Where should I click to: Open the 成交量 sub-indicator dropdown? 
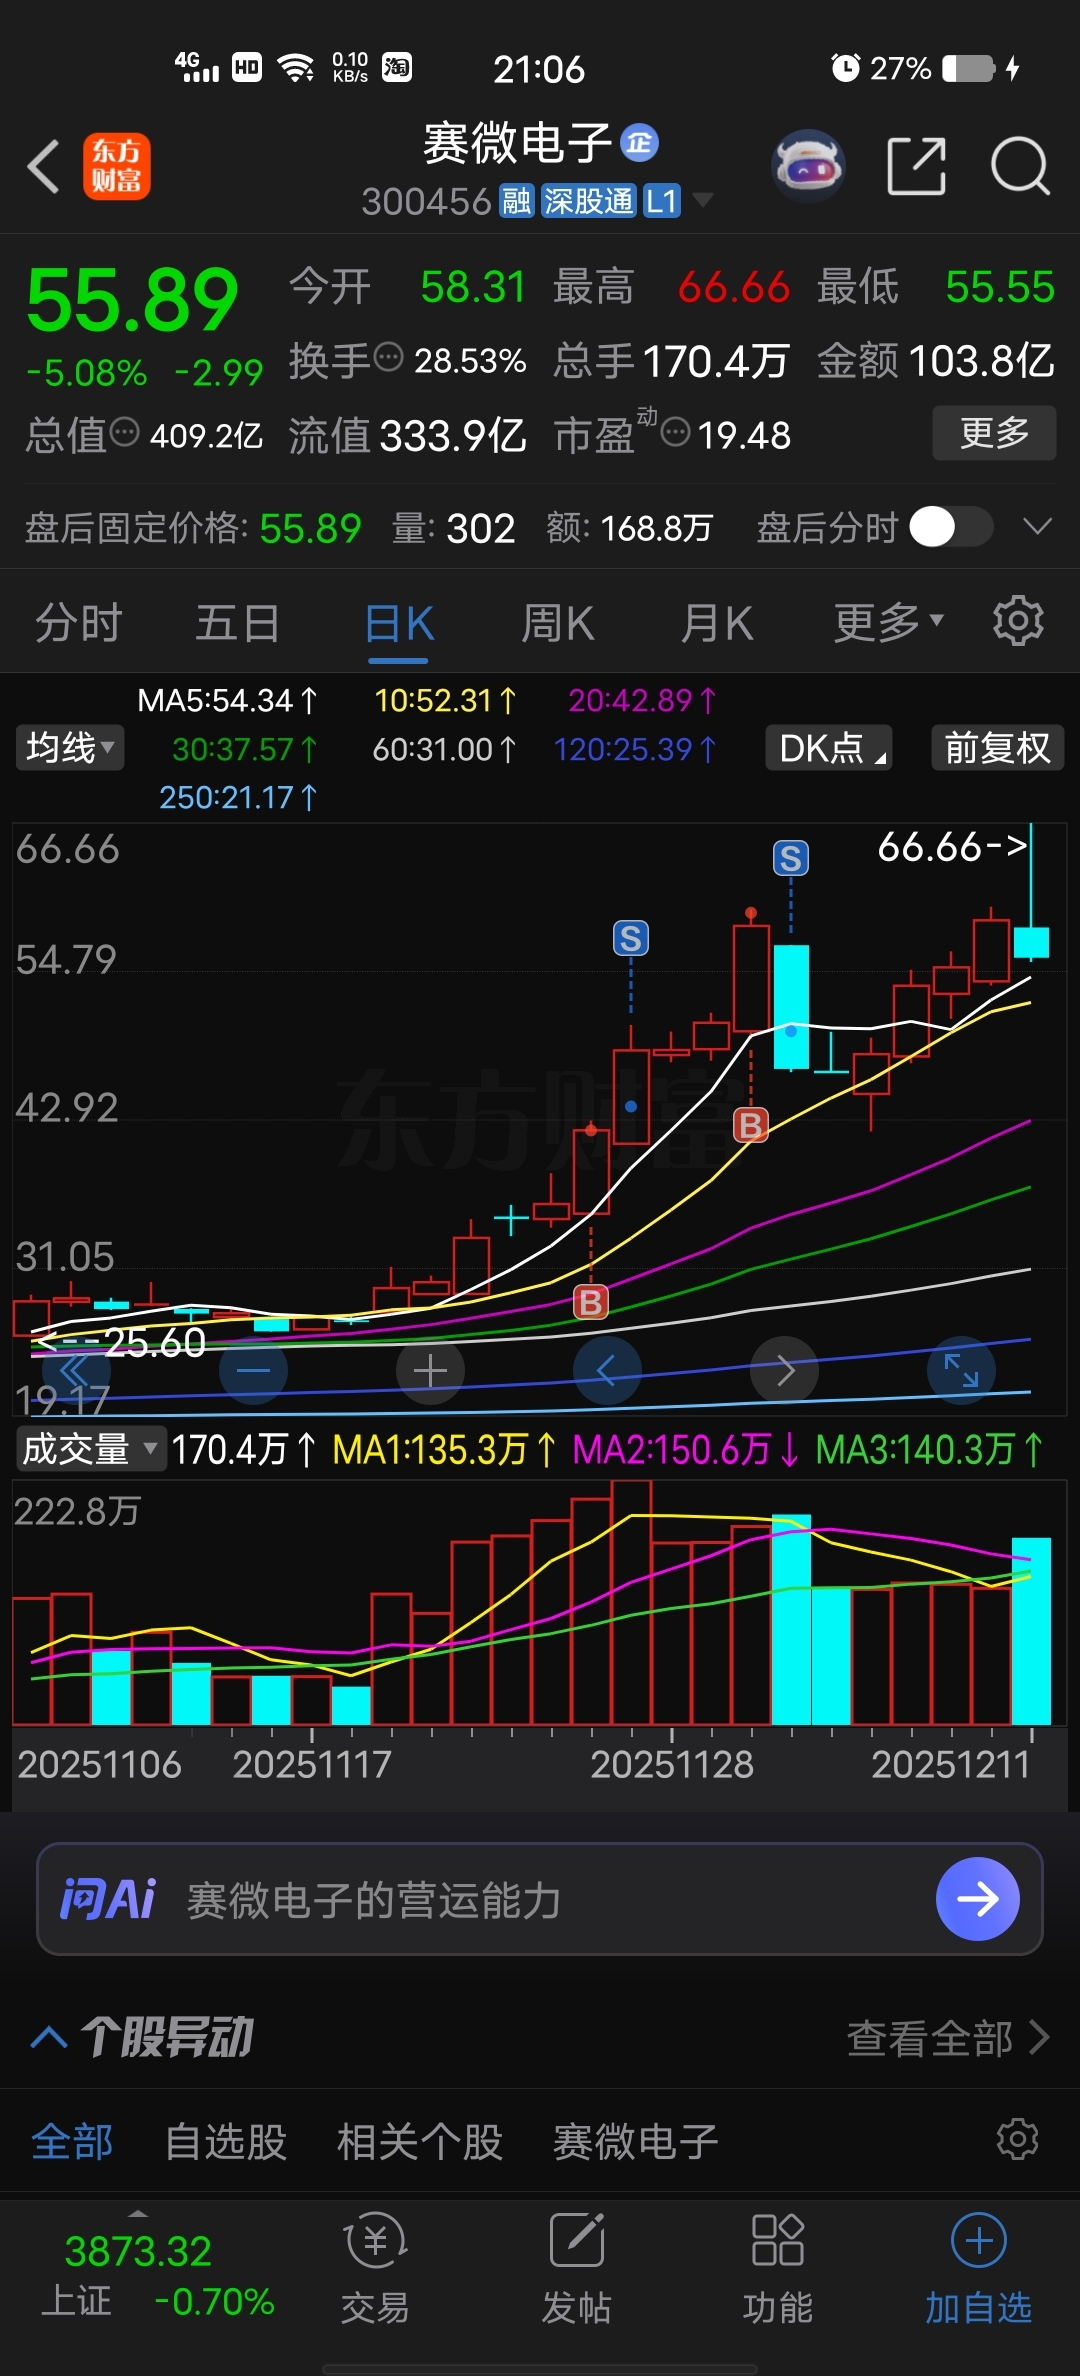90,1448
